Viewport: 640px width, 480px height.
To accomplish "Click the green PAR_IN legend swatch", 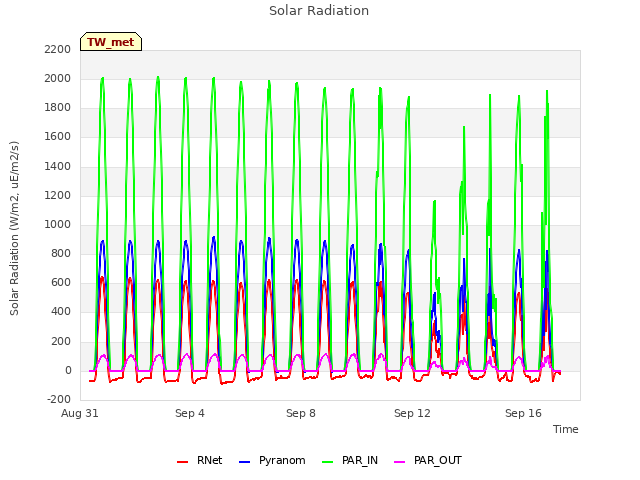I will point(328,462).
